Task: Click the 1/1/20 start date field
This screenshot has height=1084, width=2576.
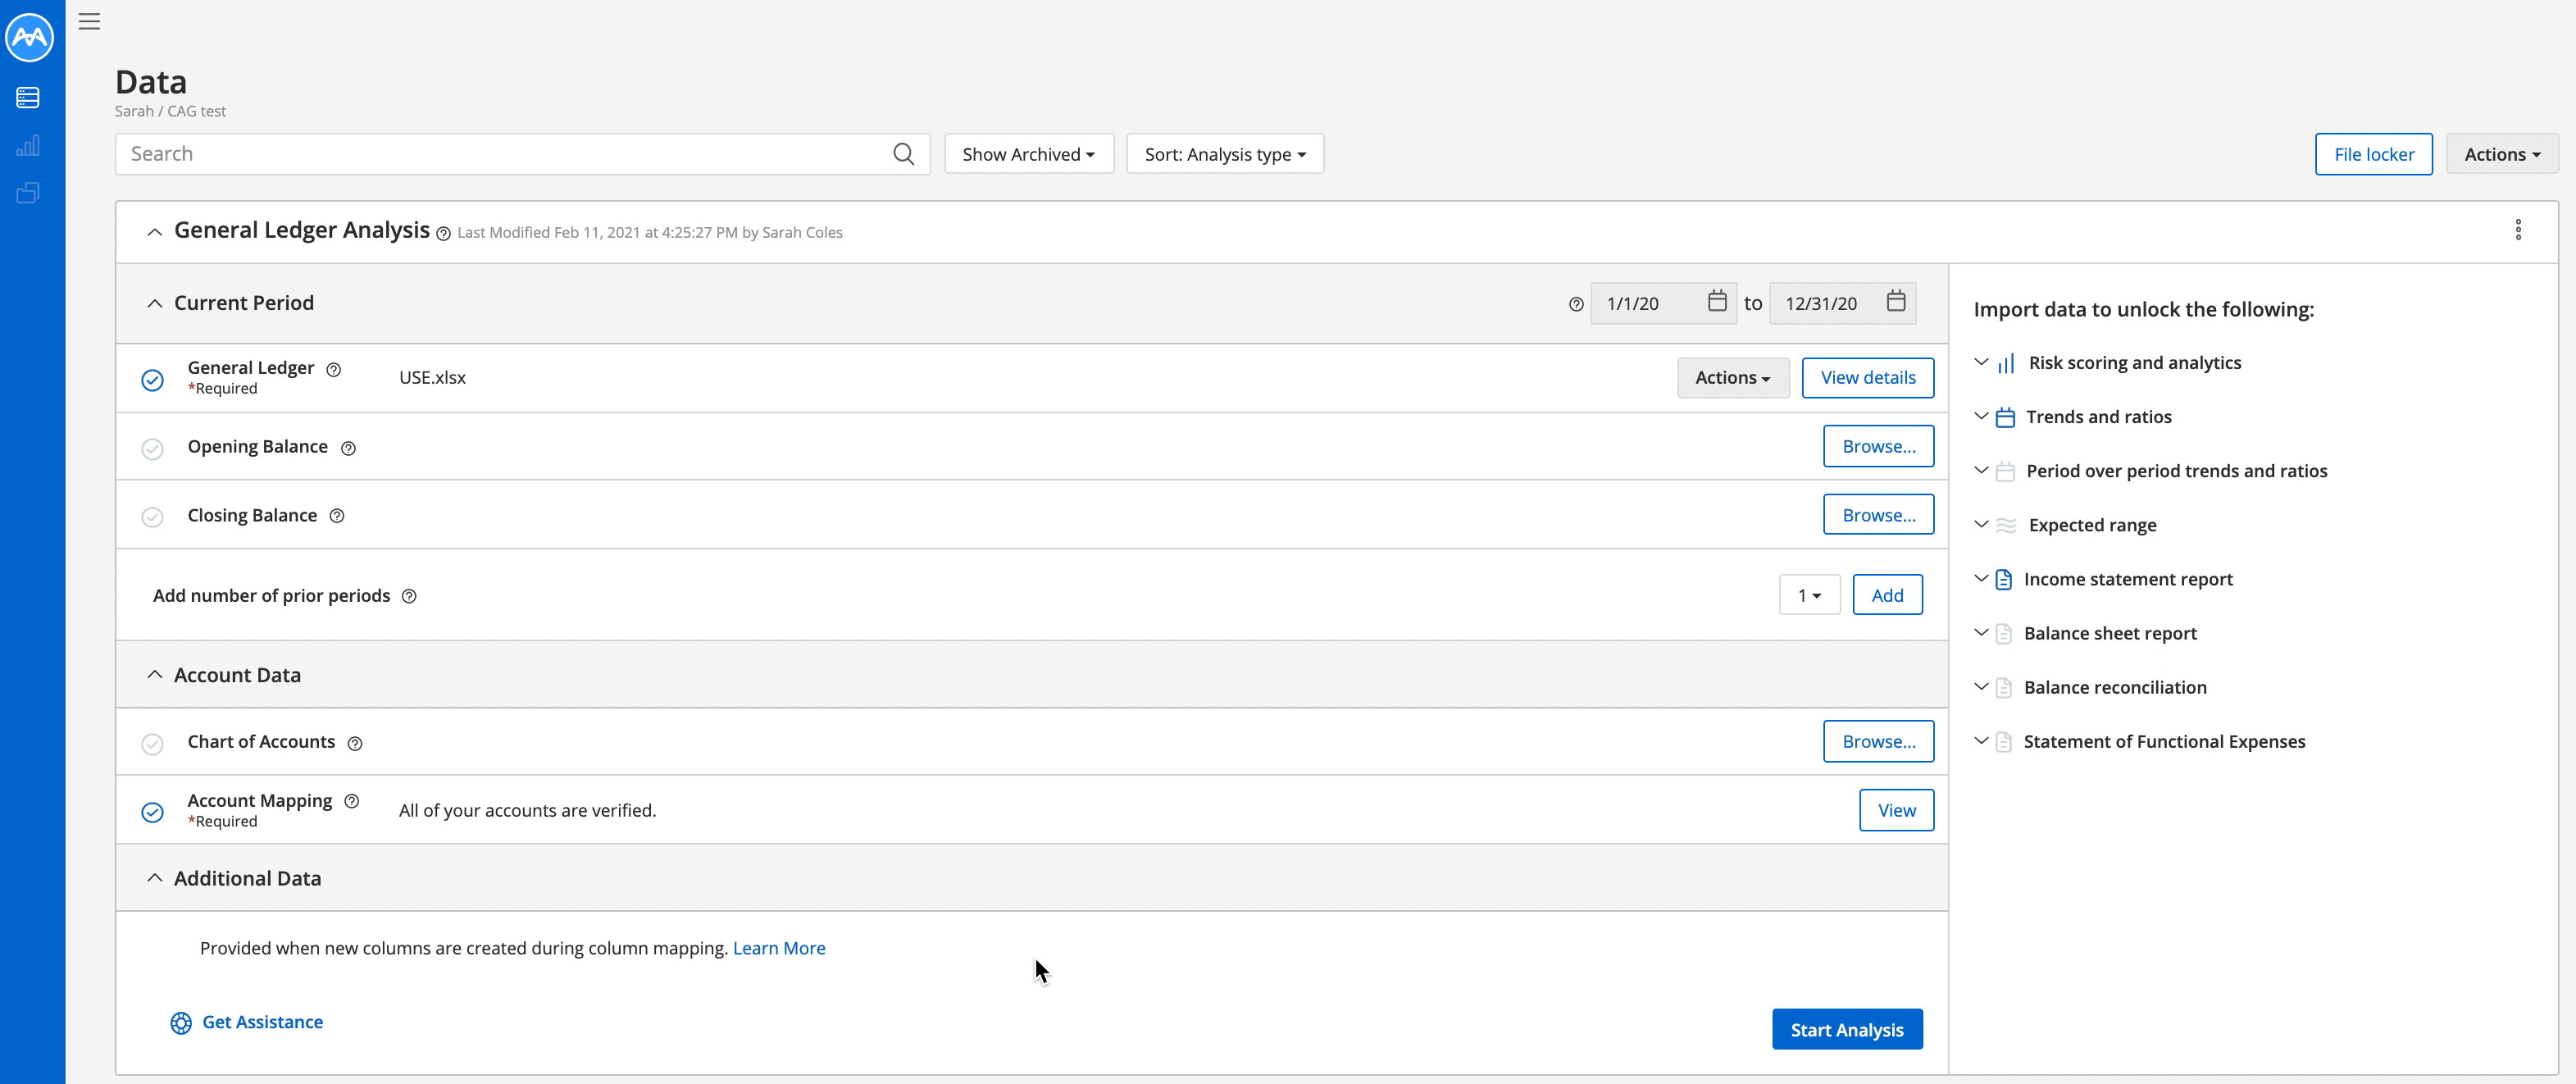Action: point(1664,303)
